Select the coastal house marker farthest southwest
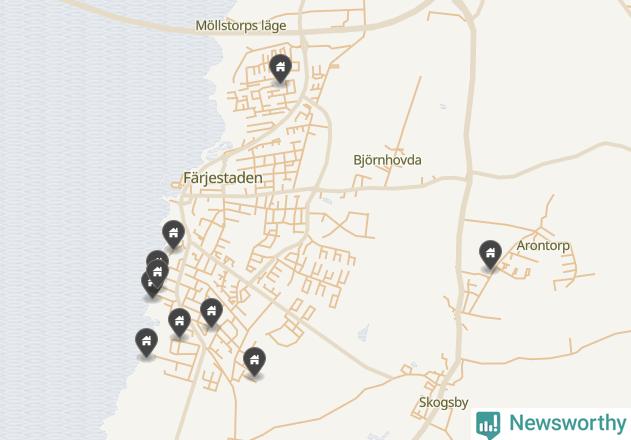Screen dimensions: 631x440 [x=146, y=343]
